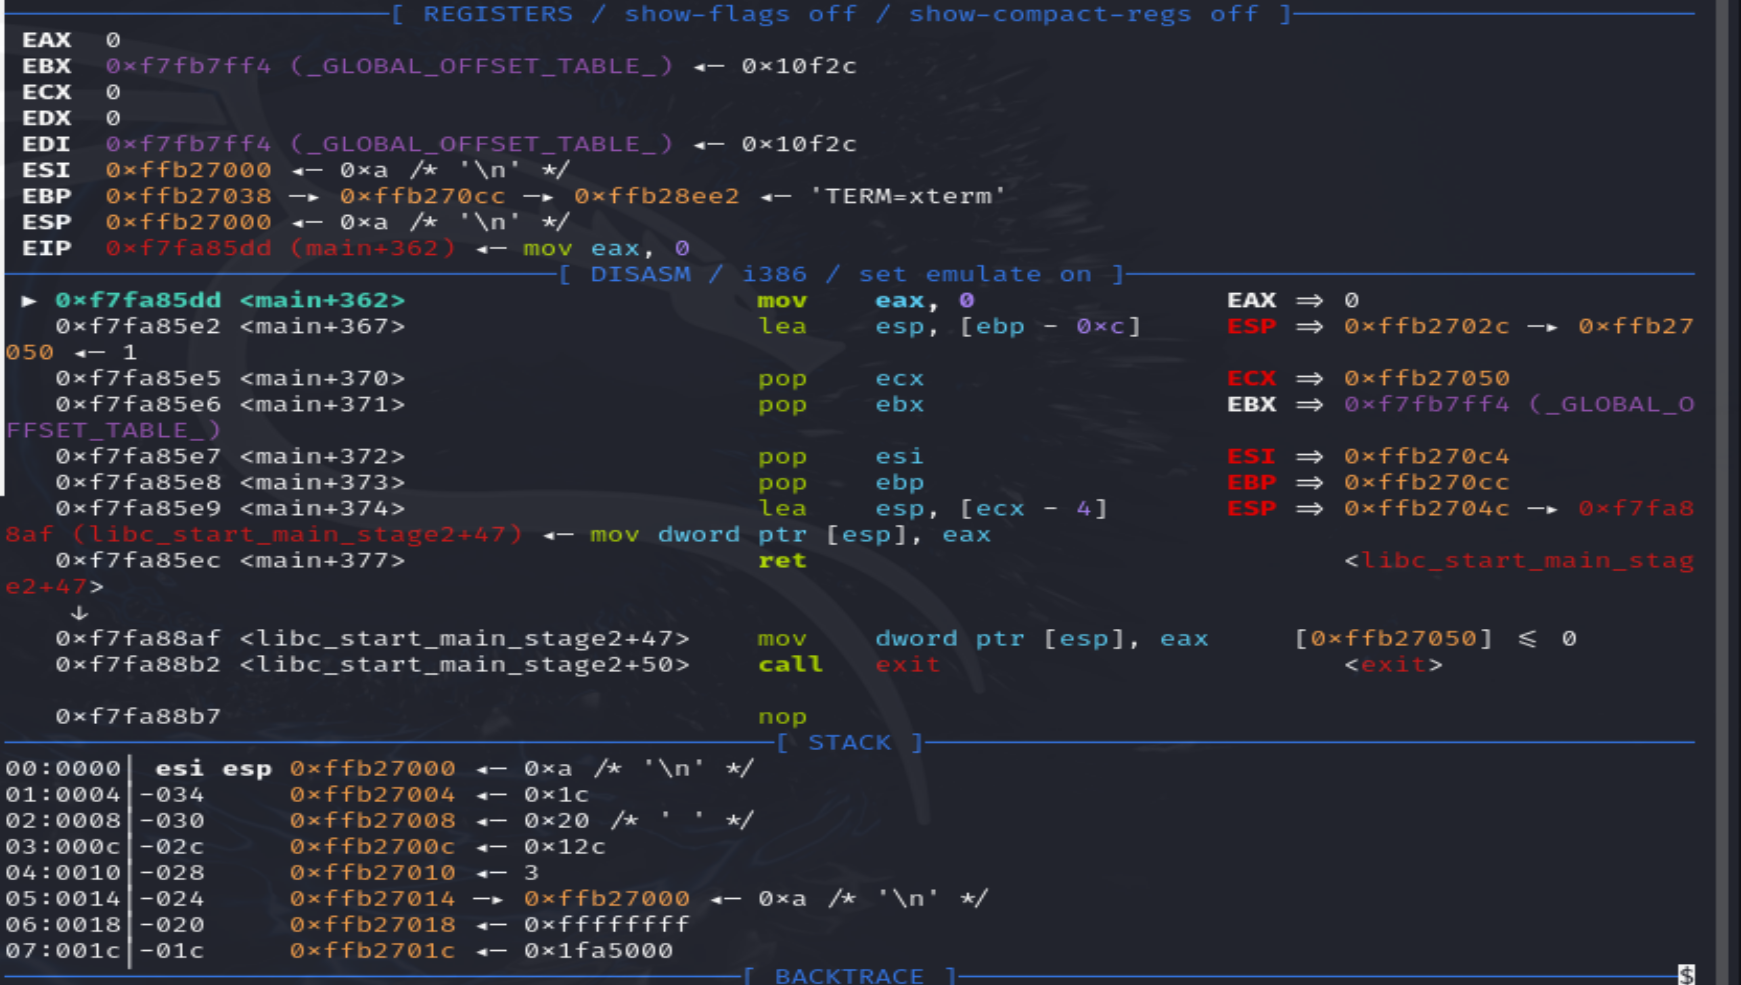1741x985 pixels.
Task: Click the nop instruction at 0xf7fa88b7
Action: click(782, 716)
